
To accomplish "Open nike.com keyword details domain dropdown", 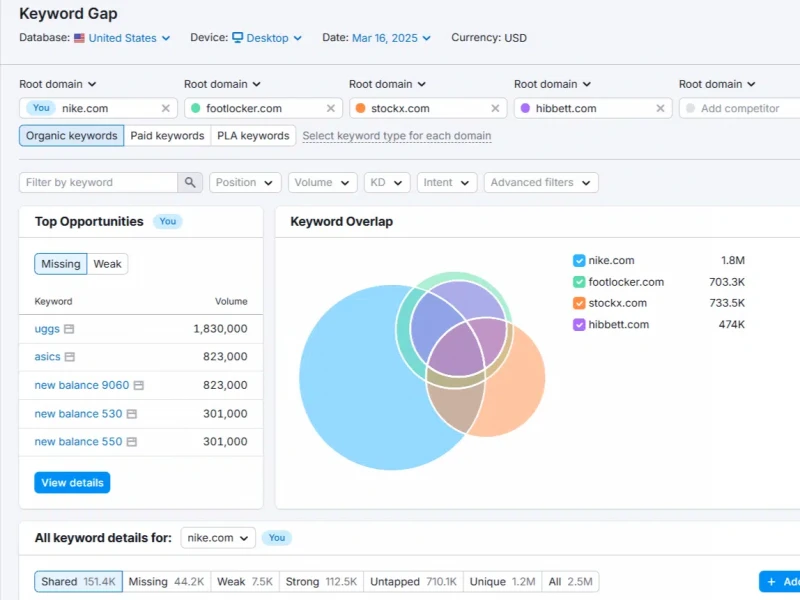I will (x=218, y=538).
